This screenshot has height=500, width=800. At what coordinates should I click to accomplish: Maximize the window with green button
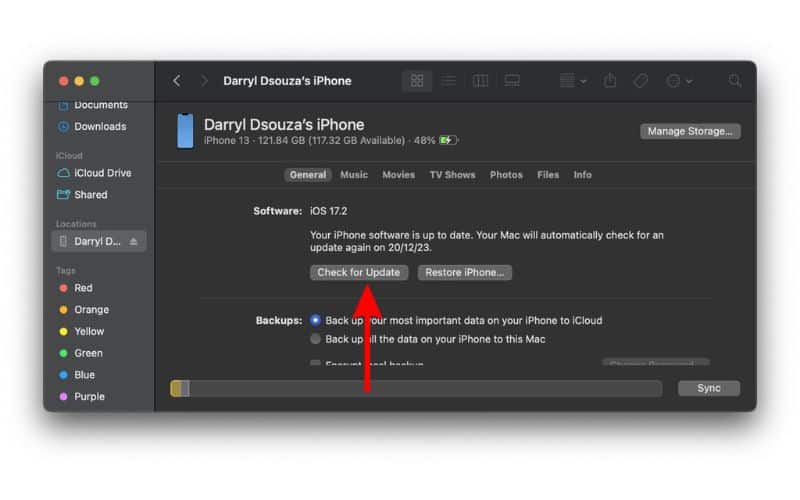point(95,81)
